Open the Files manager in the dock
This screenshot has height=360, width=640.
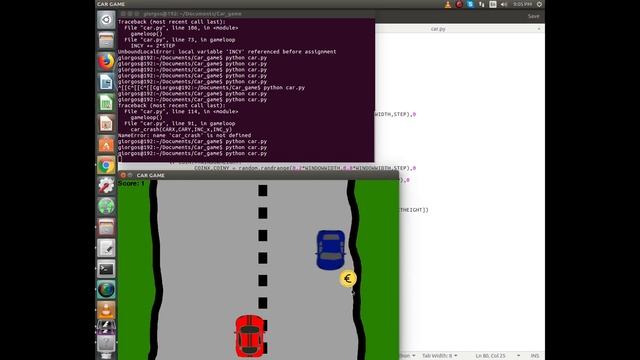pos(106,41)
